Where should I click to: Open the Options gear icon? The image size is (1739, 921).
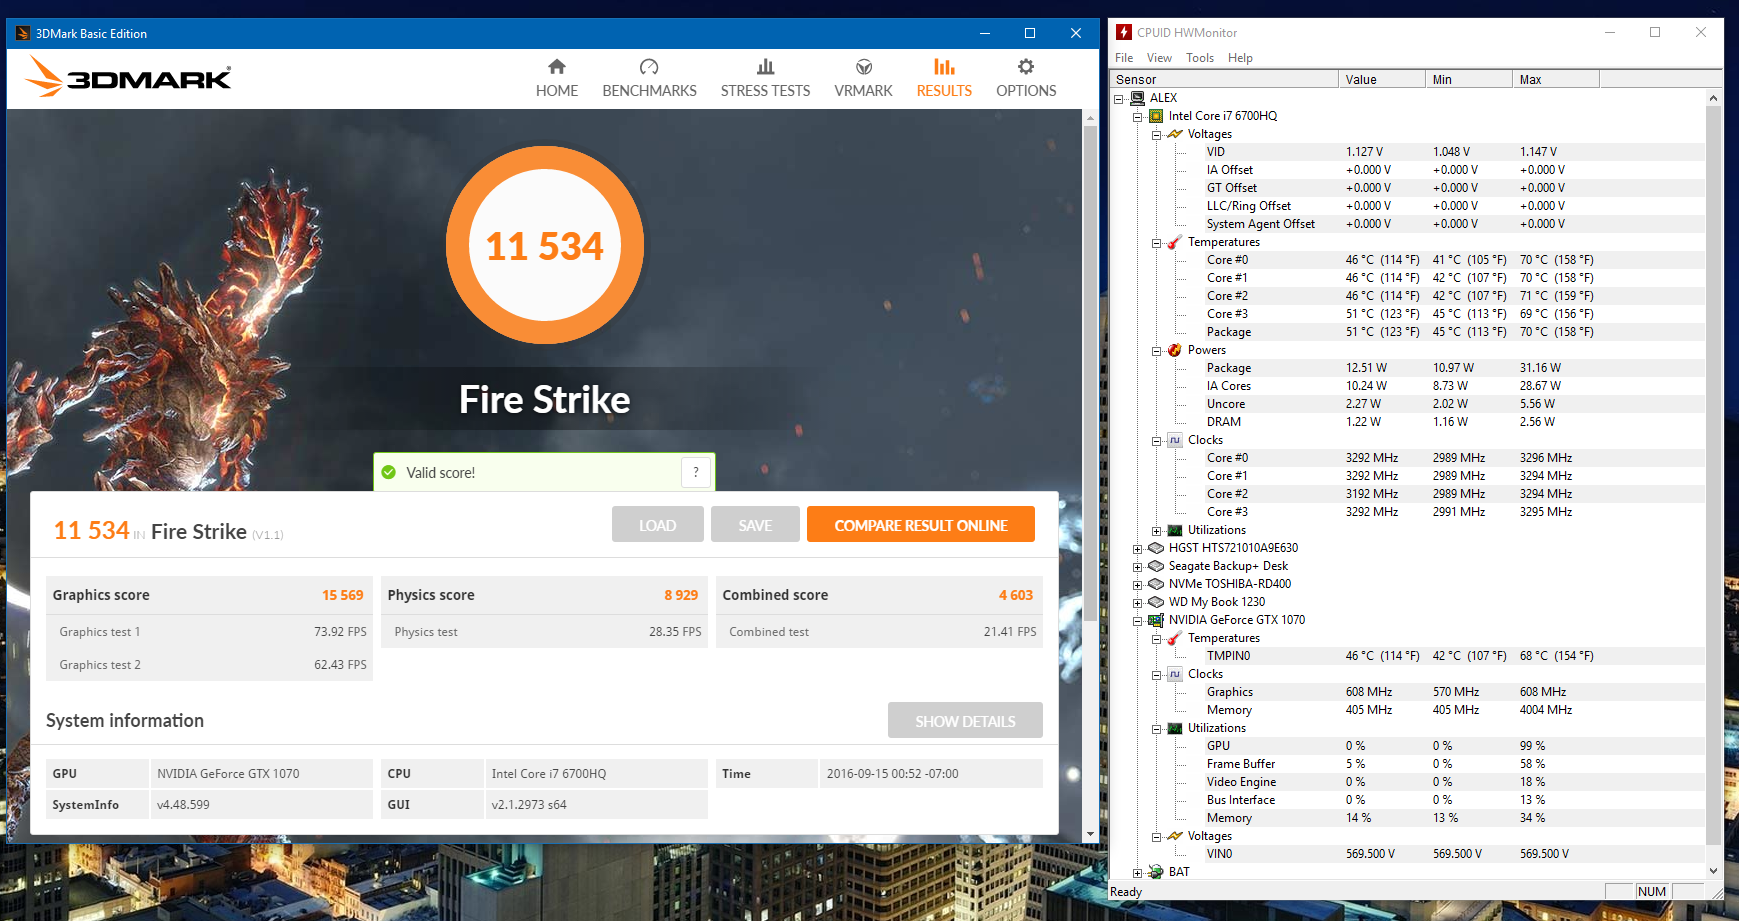1025,67
